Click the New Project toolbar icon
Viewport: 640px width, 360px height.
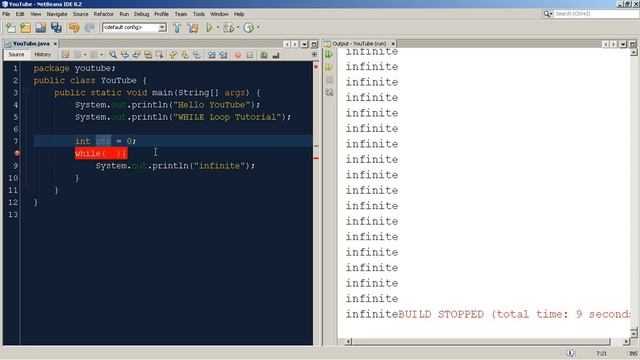pos(25,28)
